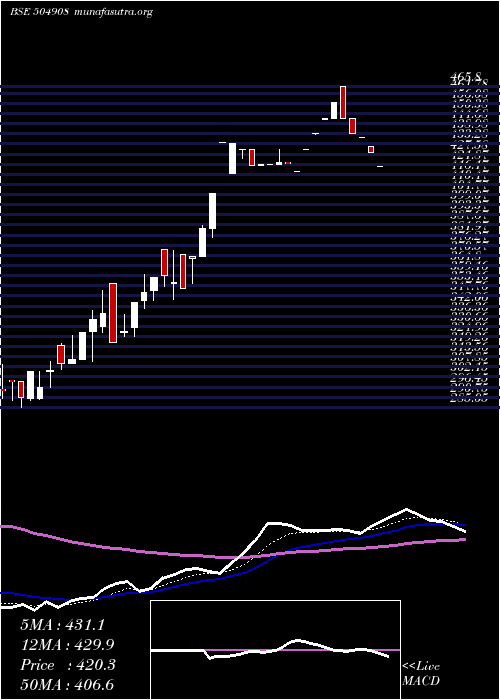Screen dimensions: 500x700
Task: Click the "5MA : 431.1" readout
Action: point(62,625)
